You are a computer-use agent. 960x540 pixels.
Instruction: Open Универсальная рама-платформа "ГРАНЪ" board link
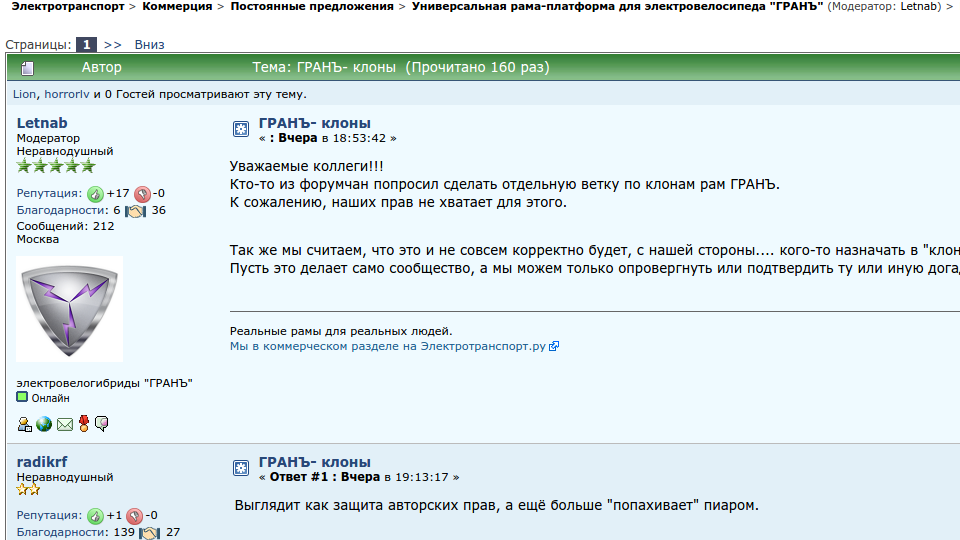pos(617,7)
